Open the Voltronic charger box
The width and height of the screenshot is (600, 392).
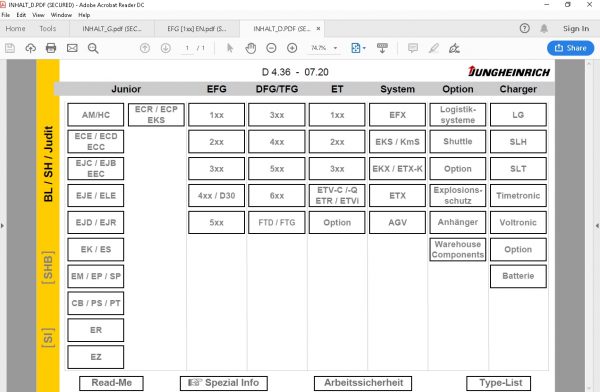[x=518, y=222]
